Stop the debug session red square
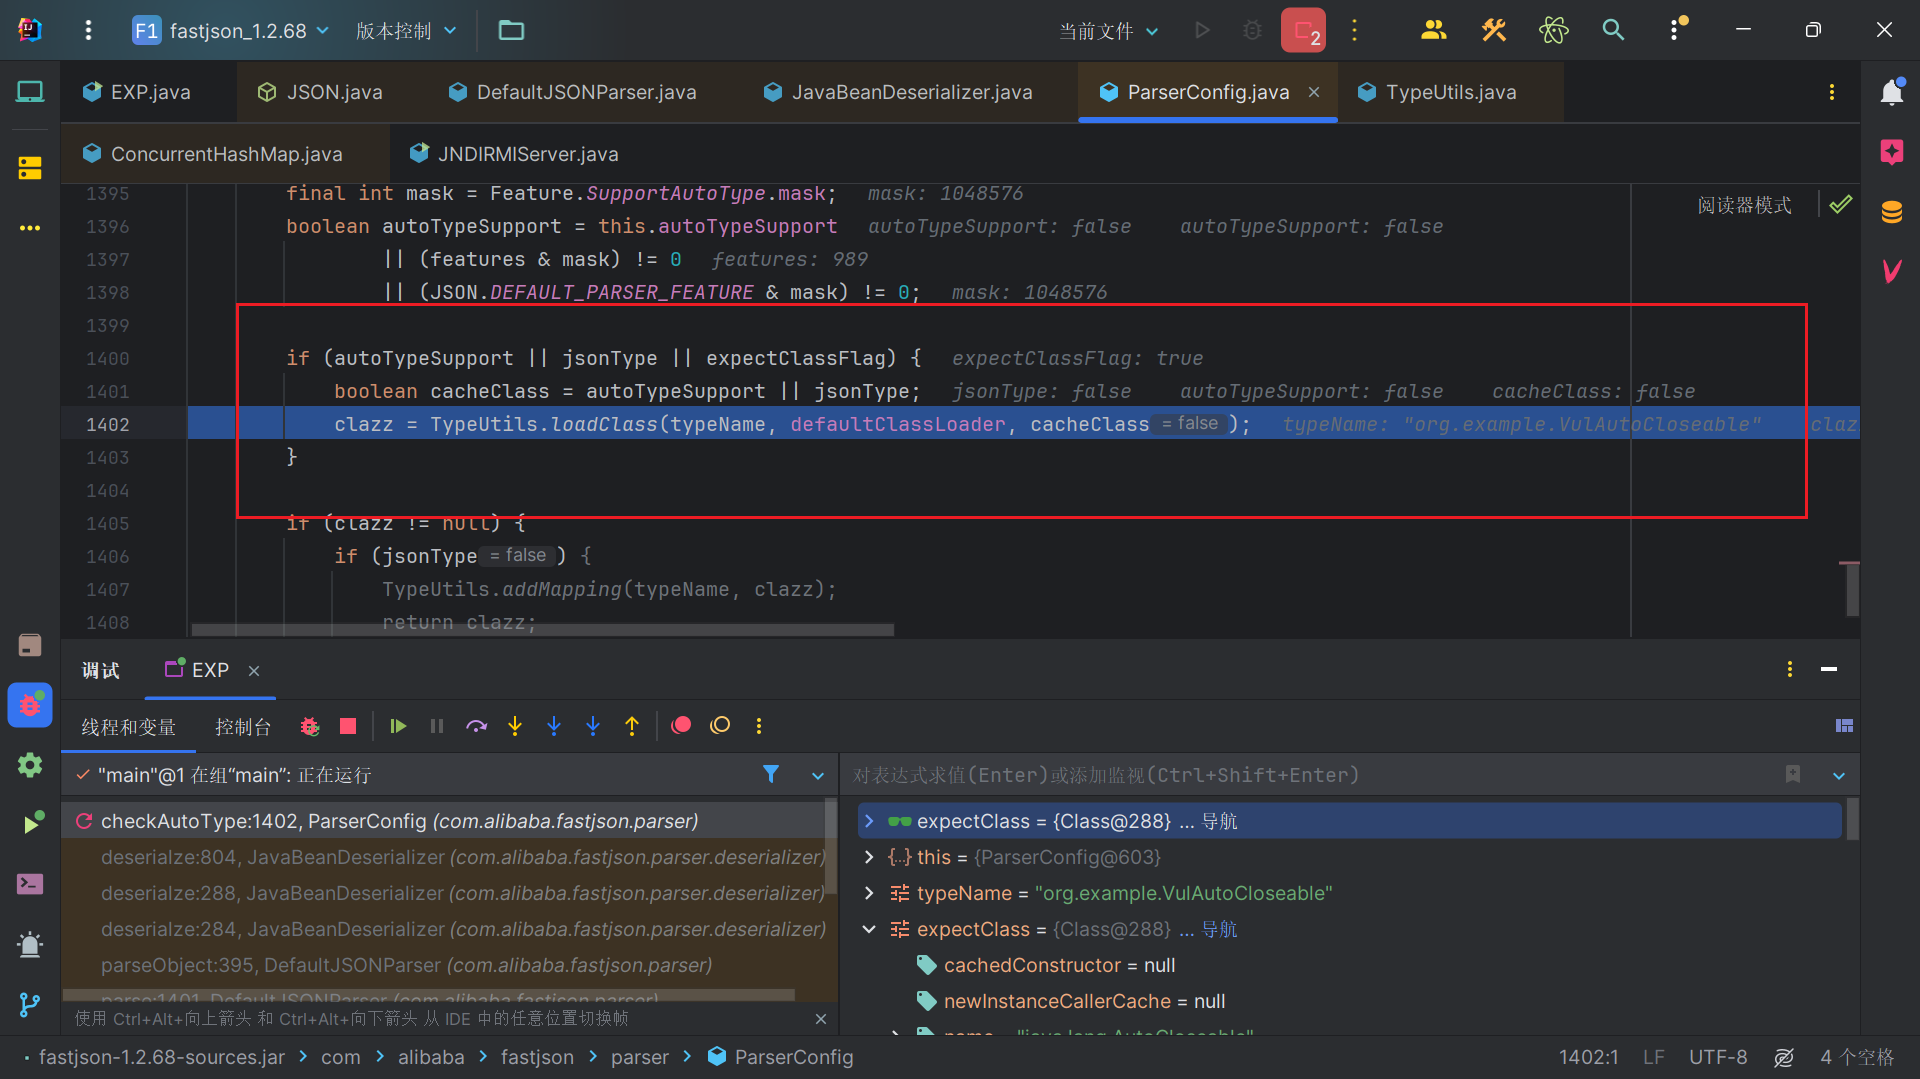Viewport: 1920px width, 1079px height. click(348, 726)
